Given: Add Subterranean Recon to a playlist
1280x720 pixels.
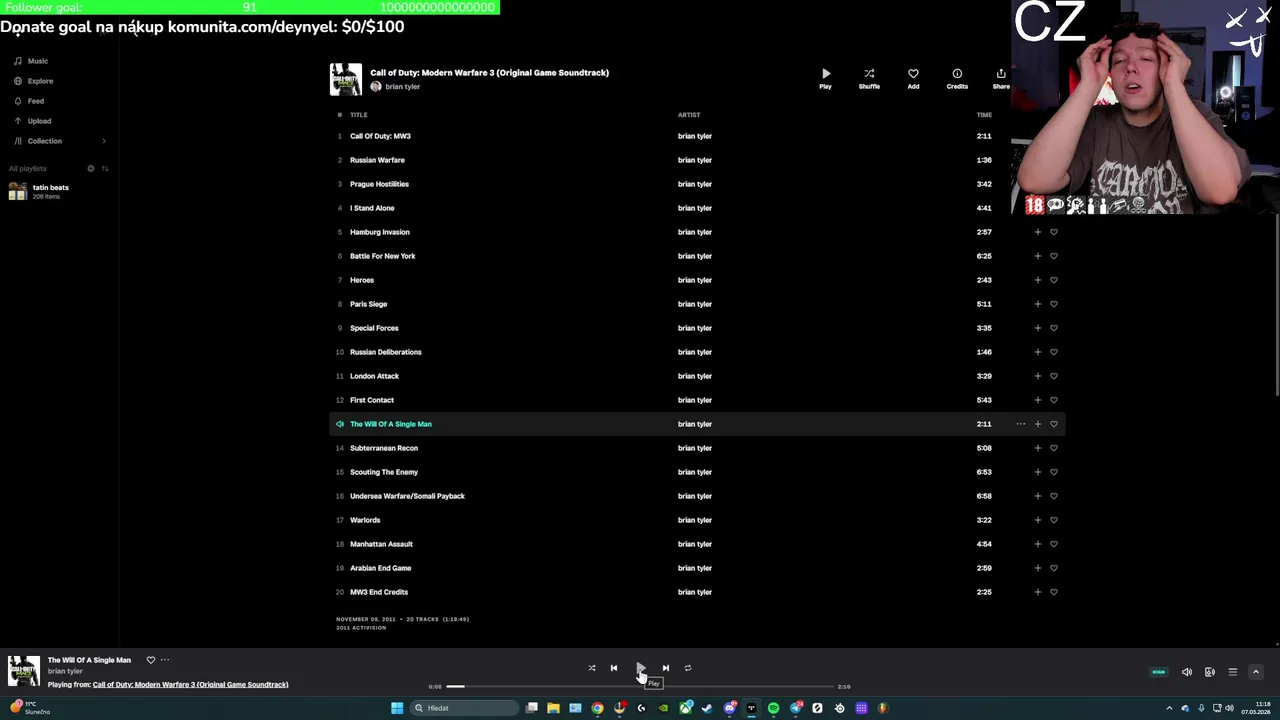Looking at the screenshot, I should click(x=1037, y=448).
